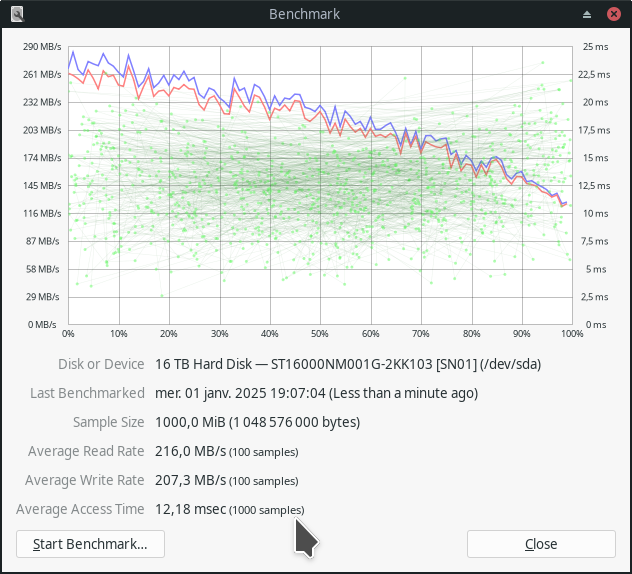This screenshot has height=574, width=632.
Task: Click the 80% label on horizontal axis
Action: pos(471,334)
